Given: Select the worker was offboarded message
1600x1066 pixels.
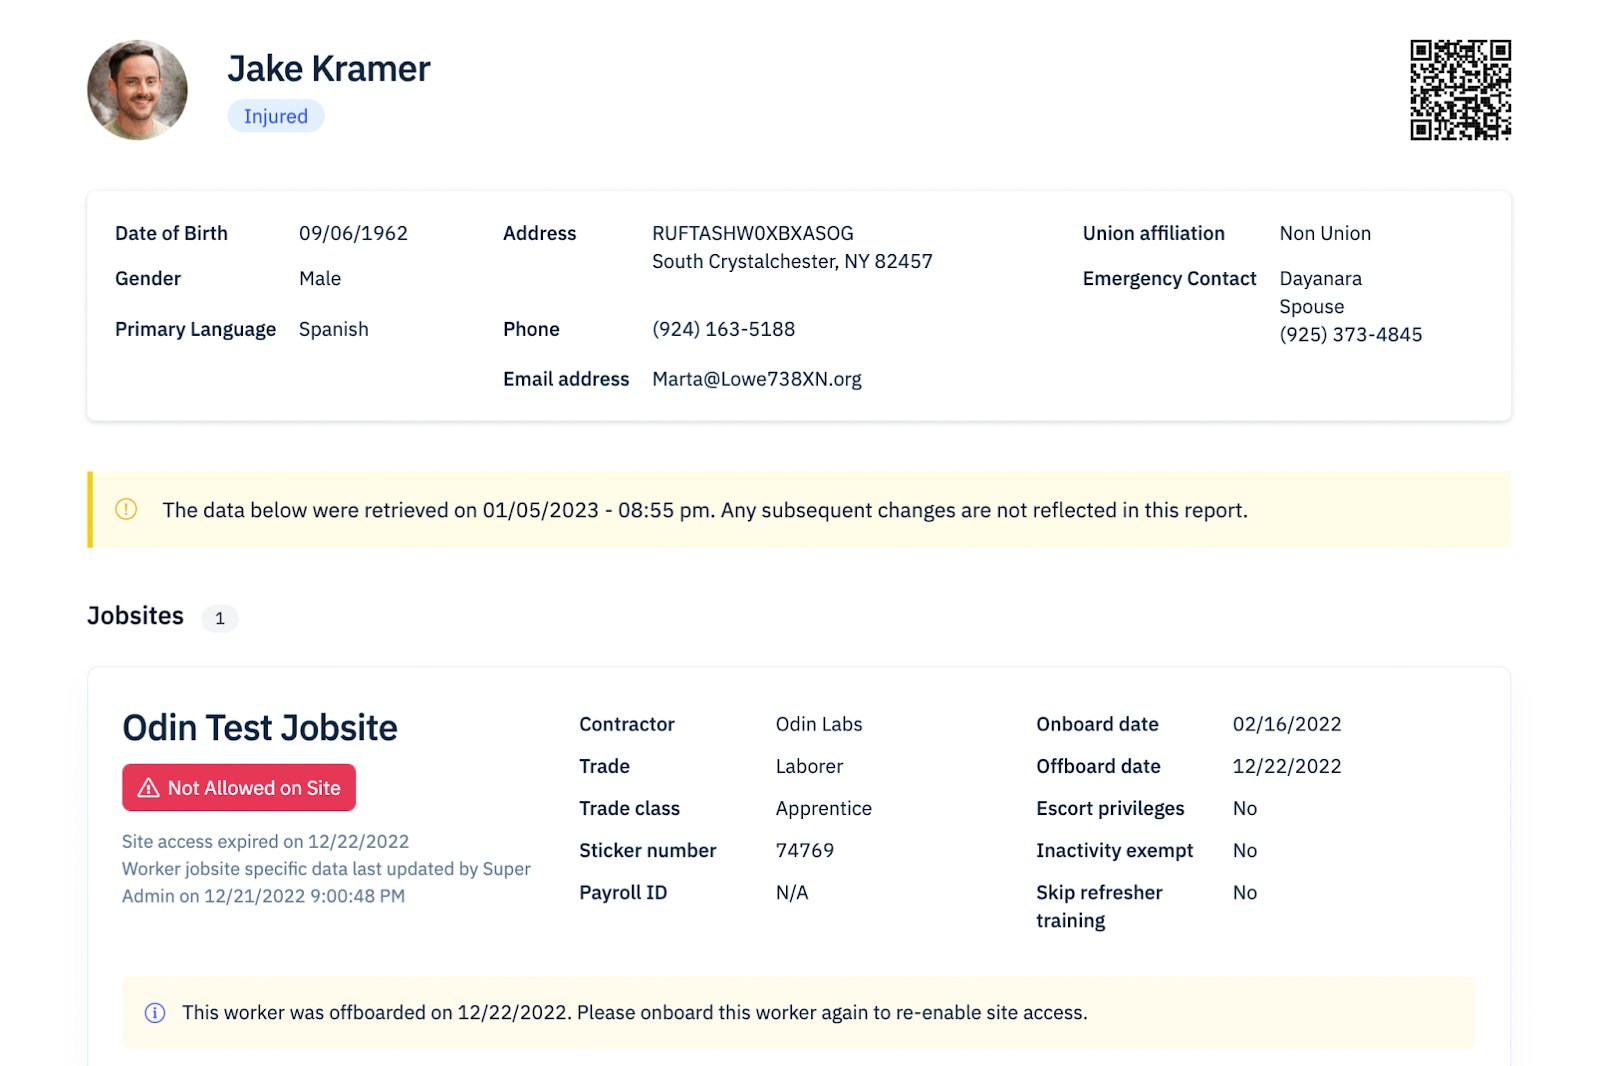Looking at the screenshot, I should pos(635,1013).
